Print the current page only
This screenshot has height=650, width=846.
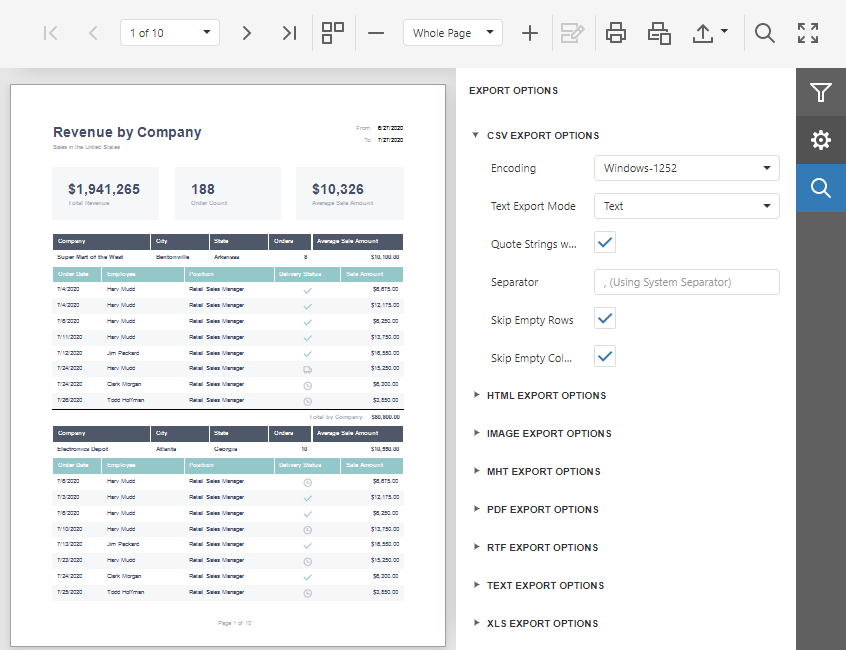(x=658, y=32)
